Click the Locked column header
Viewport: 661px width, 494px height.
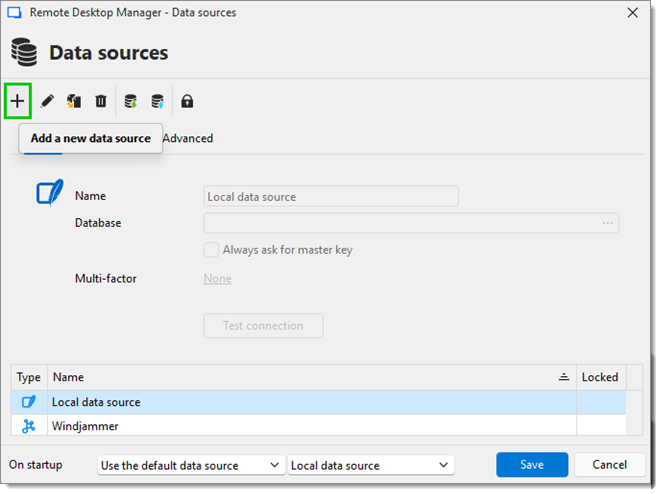coord(601,377)
